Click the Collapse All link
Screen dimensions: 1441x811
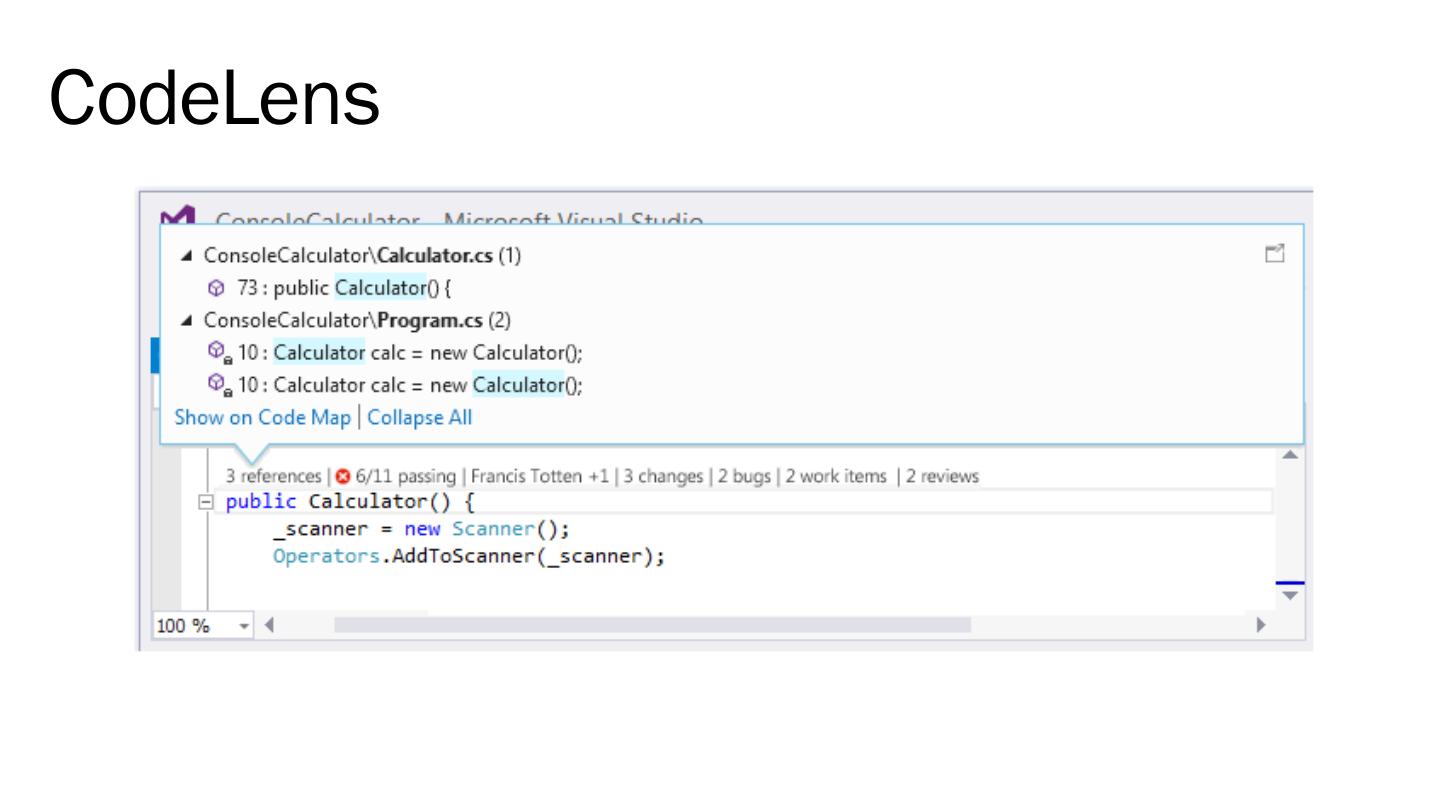[420, 418]
